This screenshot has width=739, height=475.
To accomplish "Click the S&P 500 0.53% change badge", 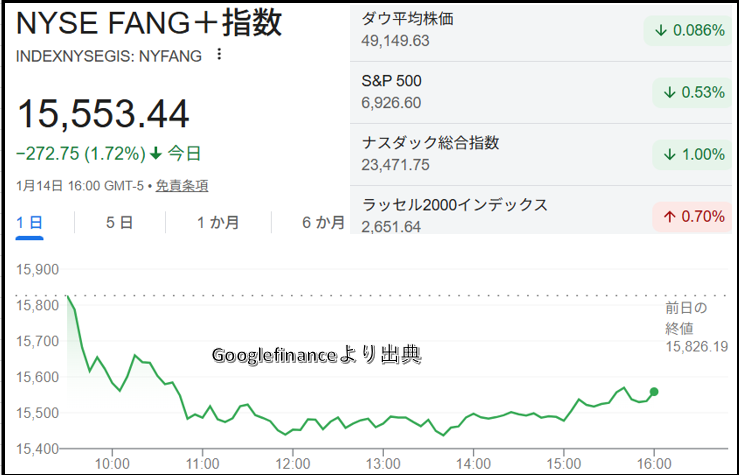I will point(689,92).
